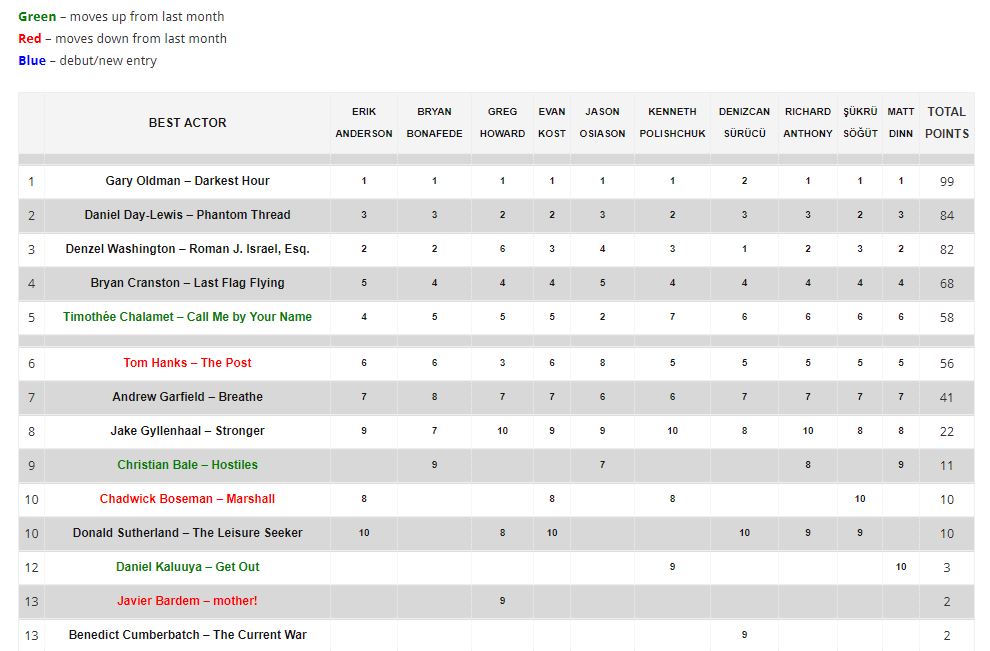Viewport: 990px width, 651px height.
Task: Select 'Jake Gyllenhaal – Stronger' entry
Action: point(188,431)
